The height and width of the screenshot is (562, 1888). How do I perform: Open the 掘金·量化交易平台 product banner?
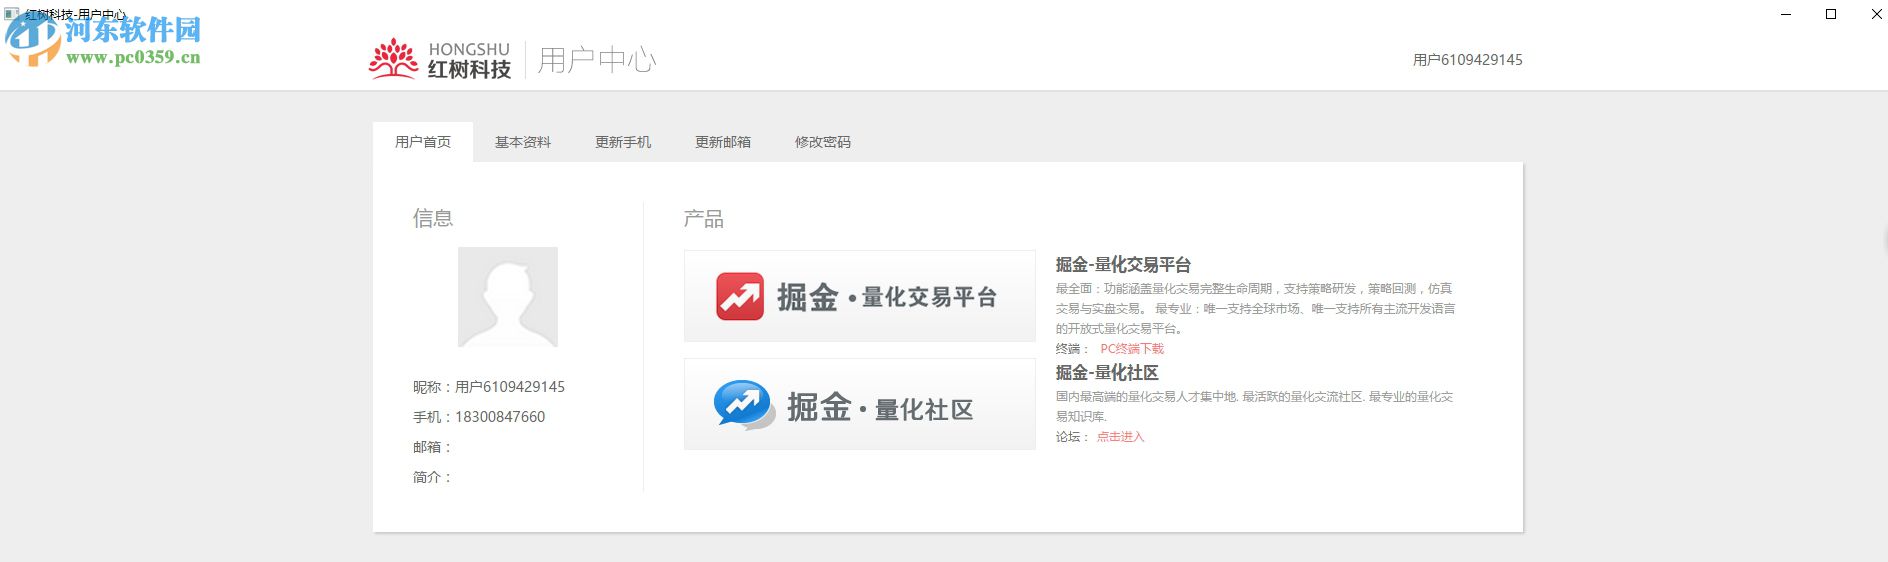[x=860, y=296]
